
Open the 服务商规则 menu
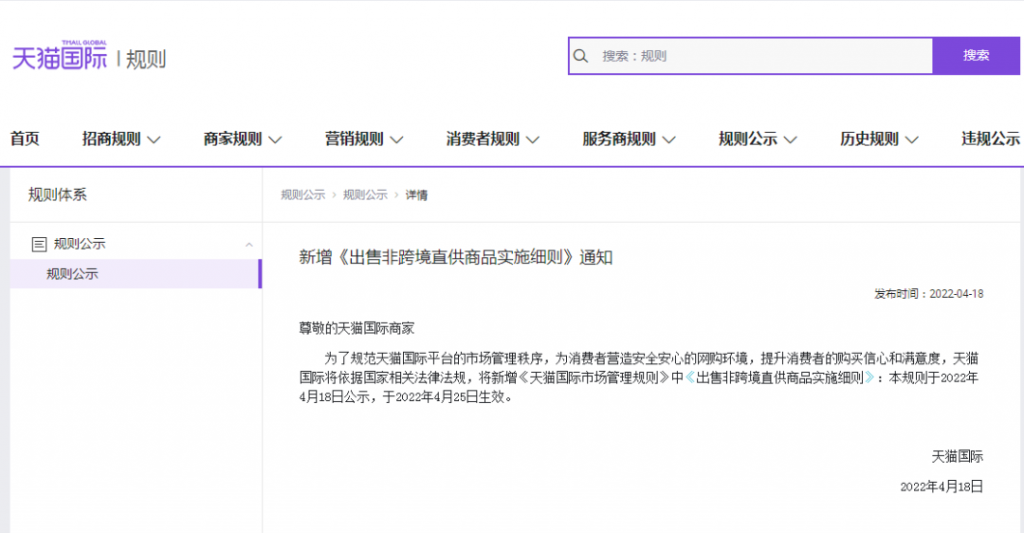(x=618, y=139)
